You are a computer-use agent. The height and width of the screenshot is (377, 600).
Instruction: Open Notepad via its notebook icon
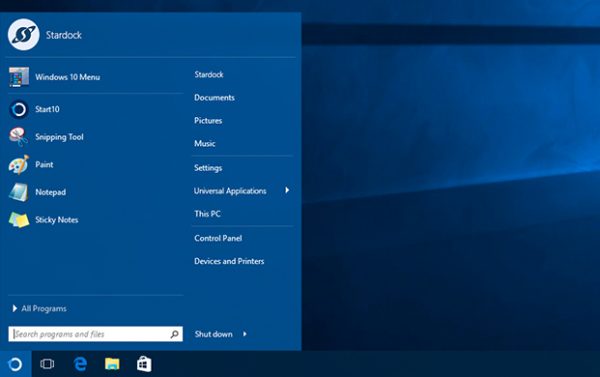(x=19, y=192)
